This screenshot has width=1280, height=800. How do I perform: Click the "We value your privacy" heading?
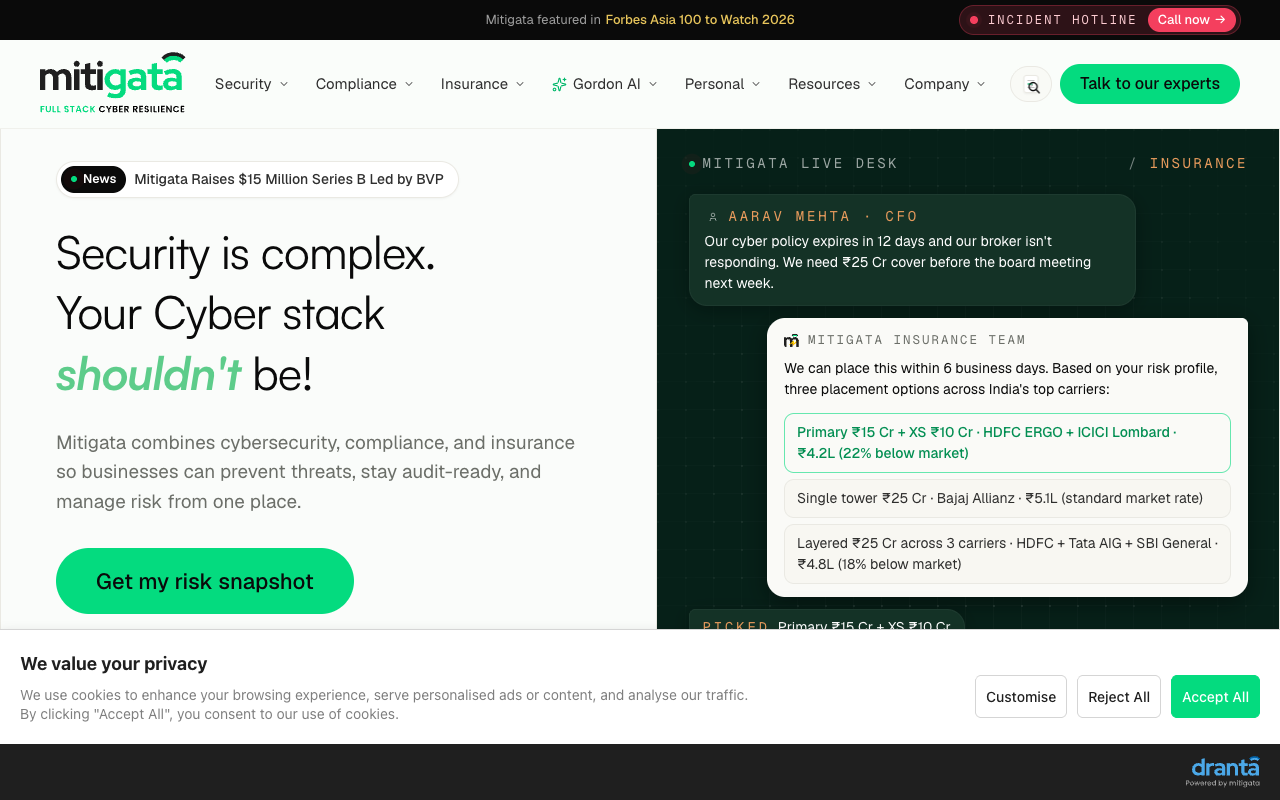tap(114, 664)
